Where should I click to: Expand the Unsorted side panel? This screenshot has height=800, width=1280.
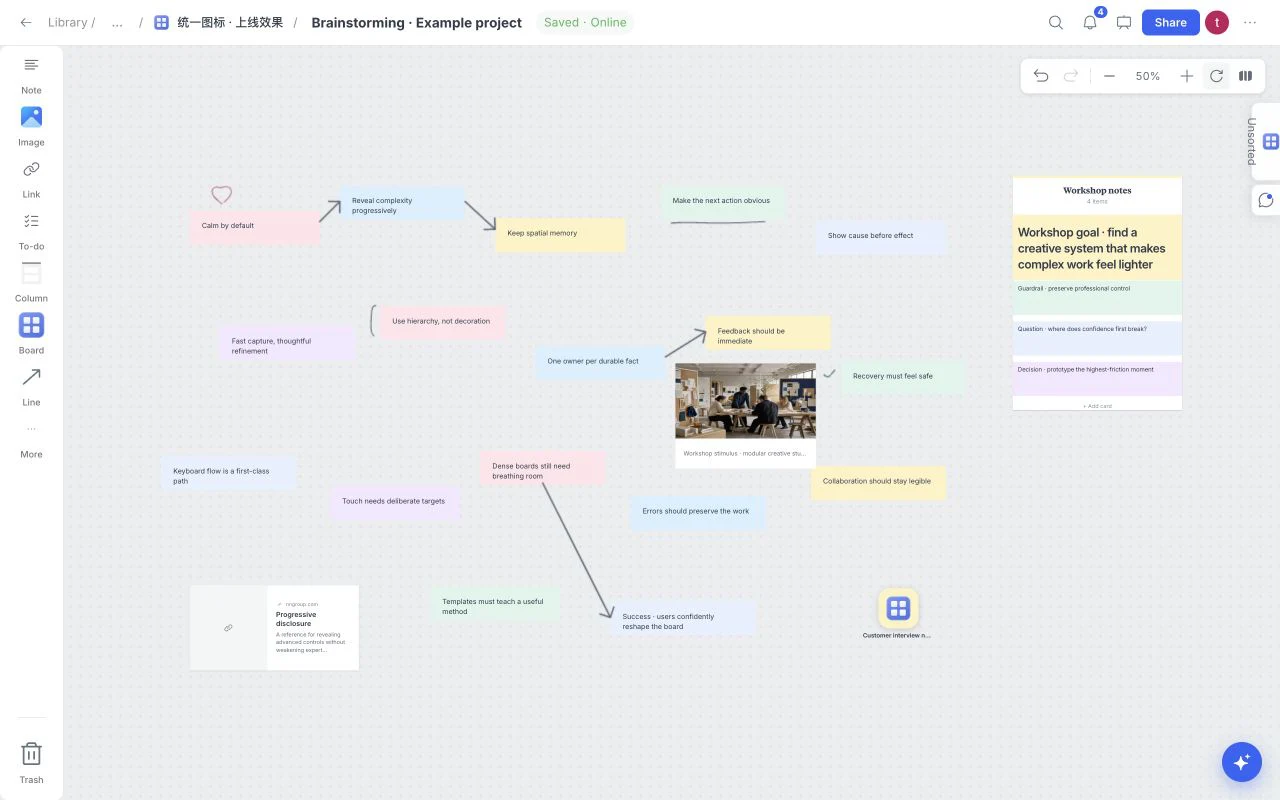(1265, 142)
